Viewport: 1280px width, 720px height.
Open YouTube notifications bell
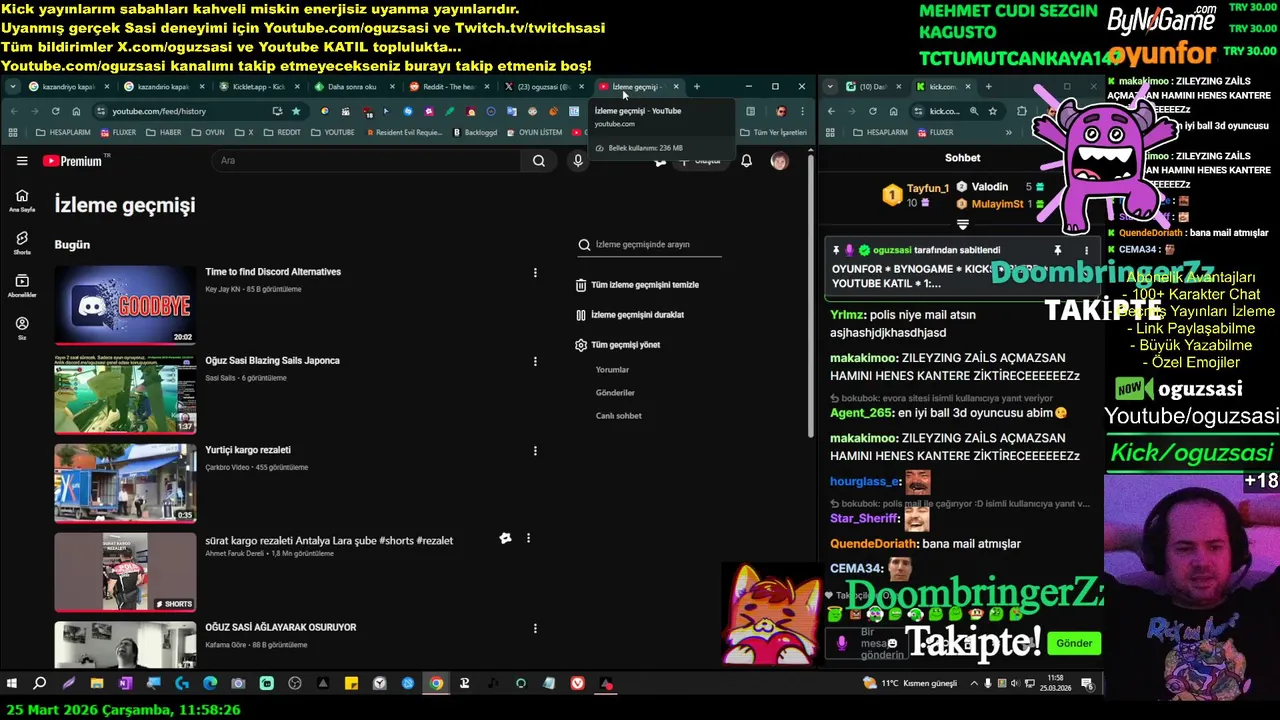[x=746, y=161]
